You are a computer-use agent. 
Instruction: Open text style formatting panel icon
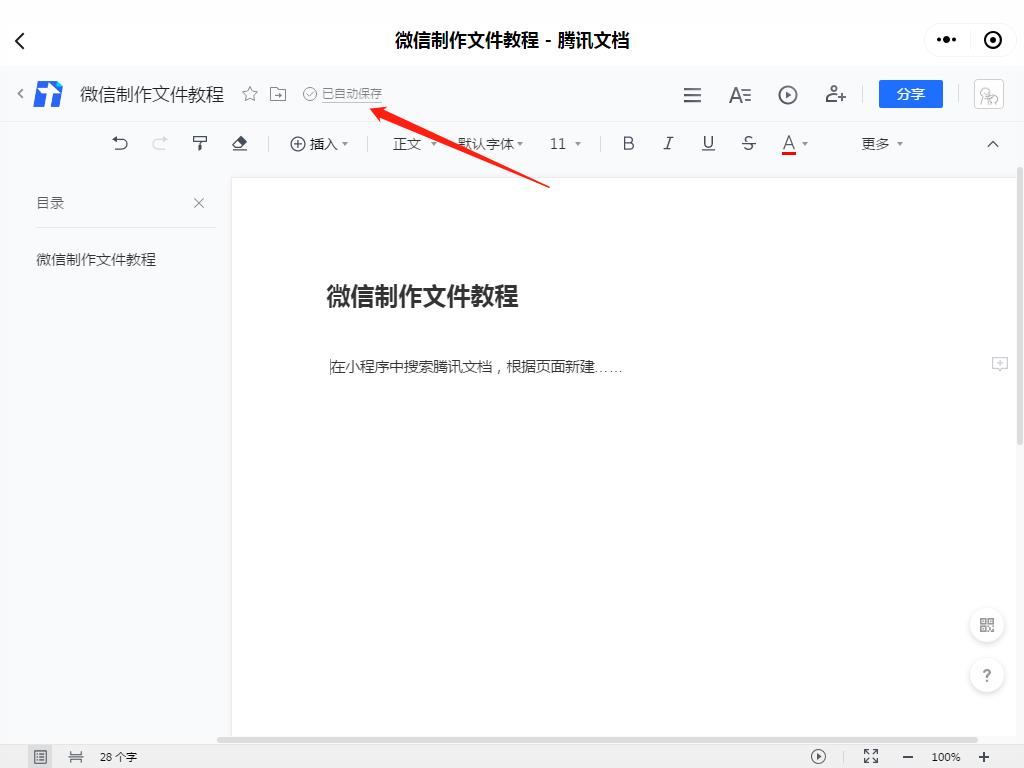pyautogui.click(x=740, y=95)
